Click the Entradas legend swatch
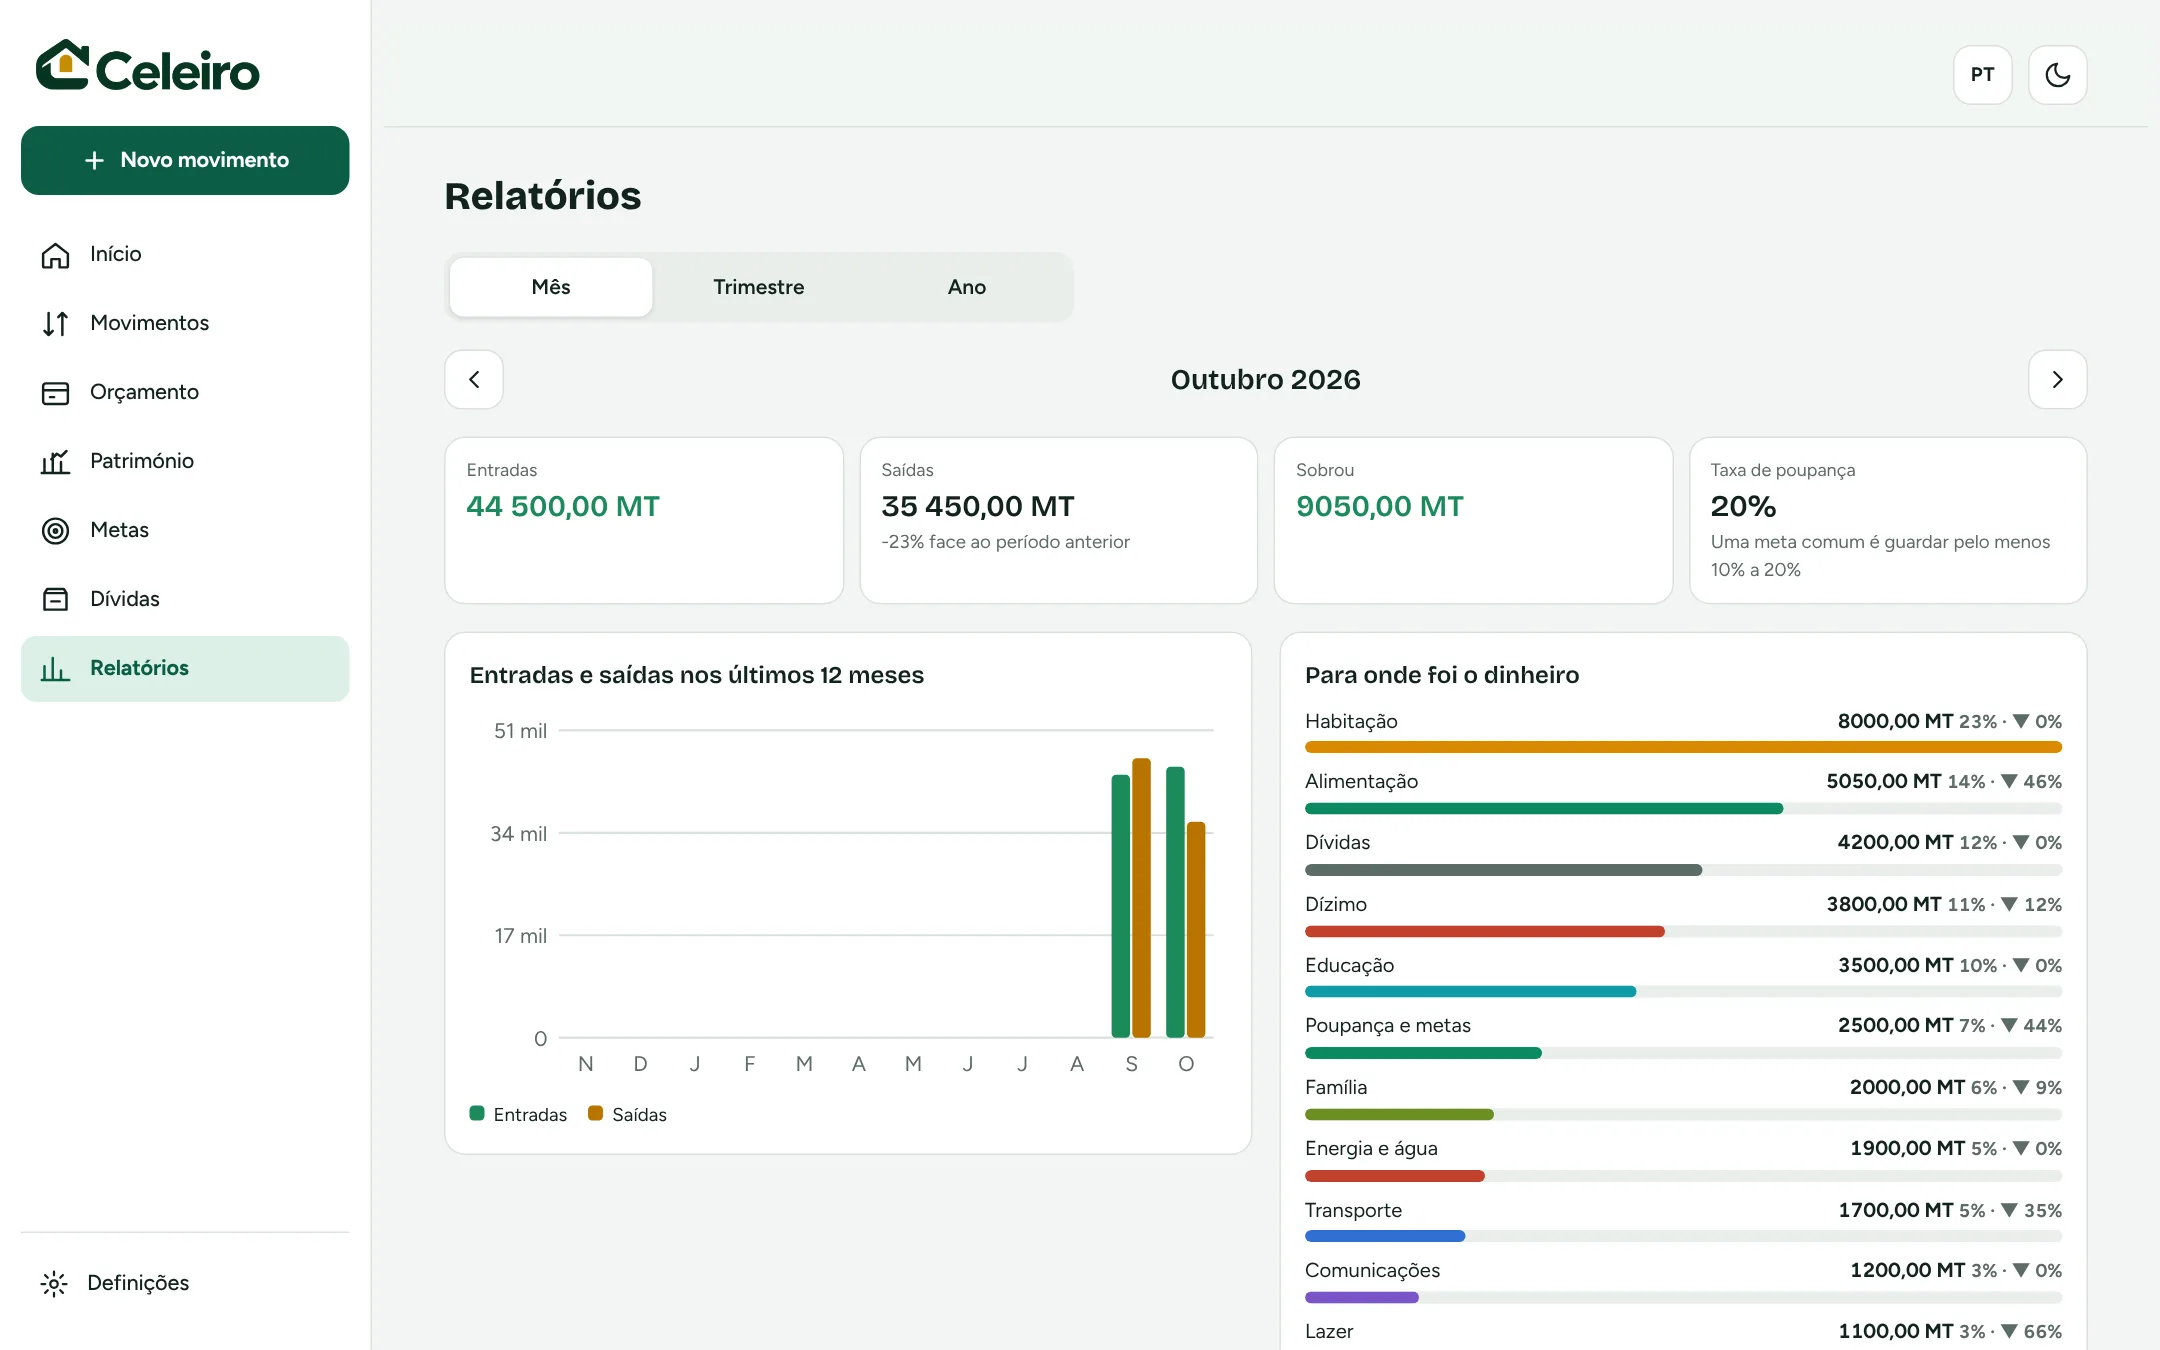 pos(477,1114)
